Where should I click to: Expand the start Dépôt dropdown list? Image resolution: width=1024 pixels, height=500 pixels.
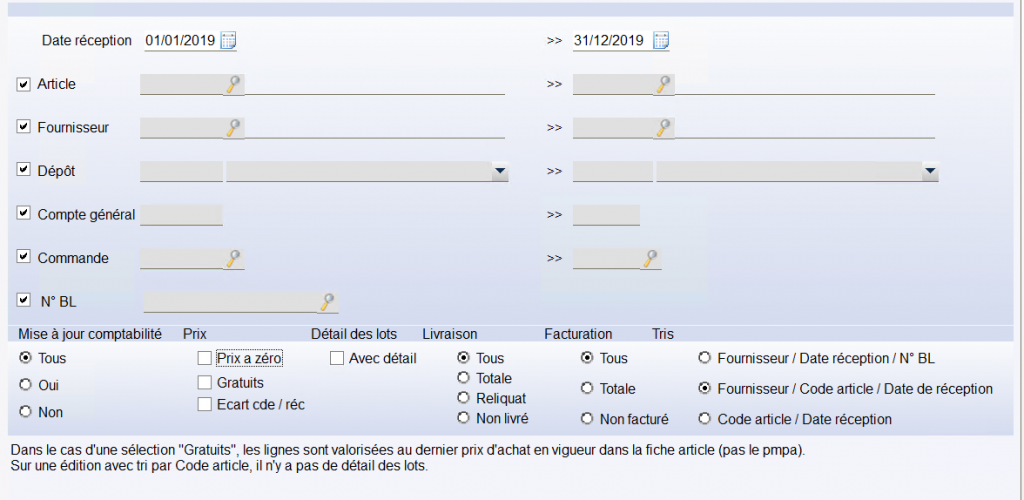coord(500,172)
